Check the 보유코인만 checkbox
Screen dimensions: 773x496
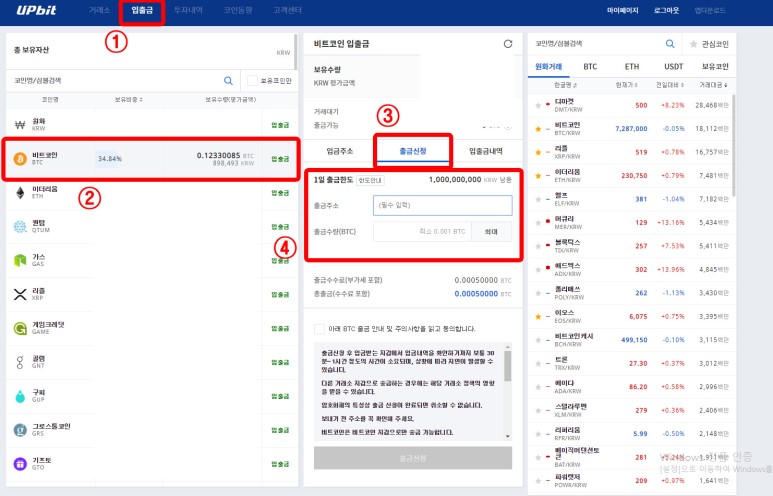click(252, 80)
